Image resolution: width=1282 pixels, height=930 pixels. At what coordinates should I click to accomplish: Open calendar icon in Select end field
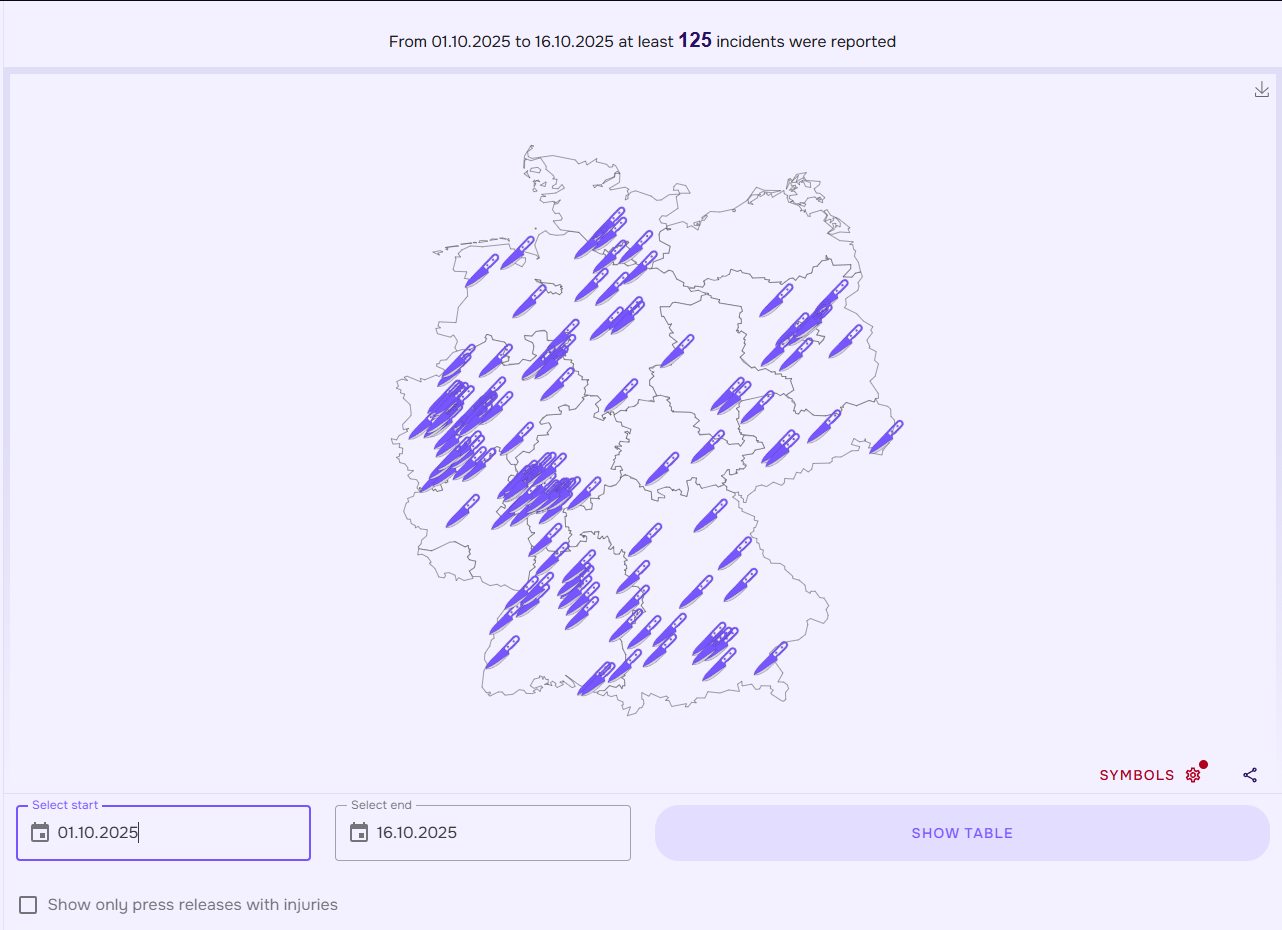pyautogui.click(x=359, y=832)
